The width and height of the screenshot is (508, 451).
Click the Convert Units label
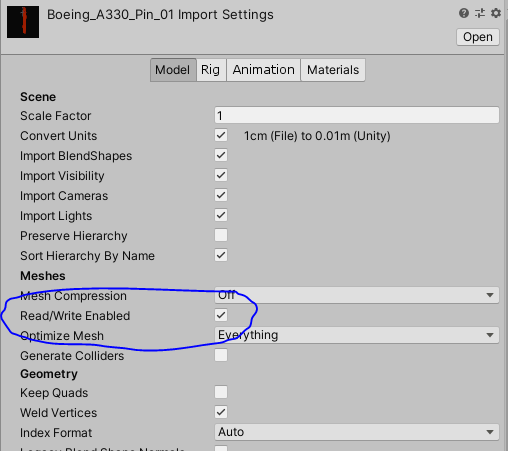[x=59, y=136]
